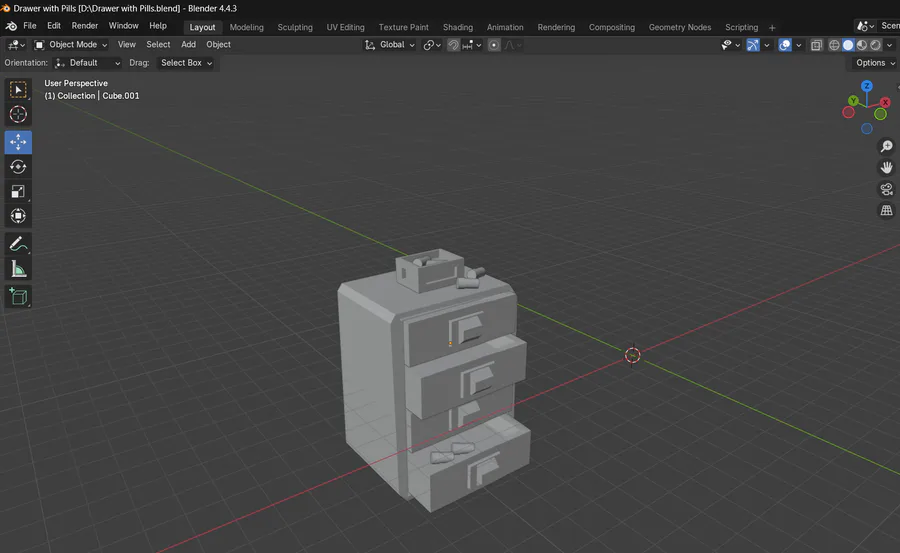Switch to UV Editing workspace tab
Viewport: 900px width, 553px height.
pyautogui.click(x=346, y=28)
